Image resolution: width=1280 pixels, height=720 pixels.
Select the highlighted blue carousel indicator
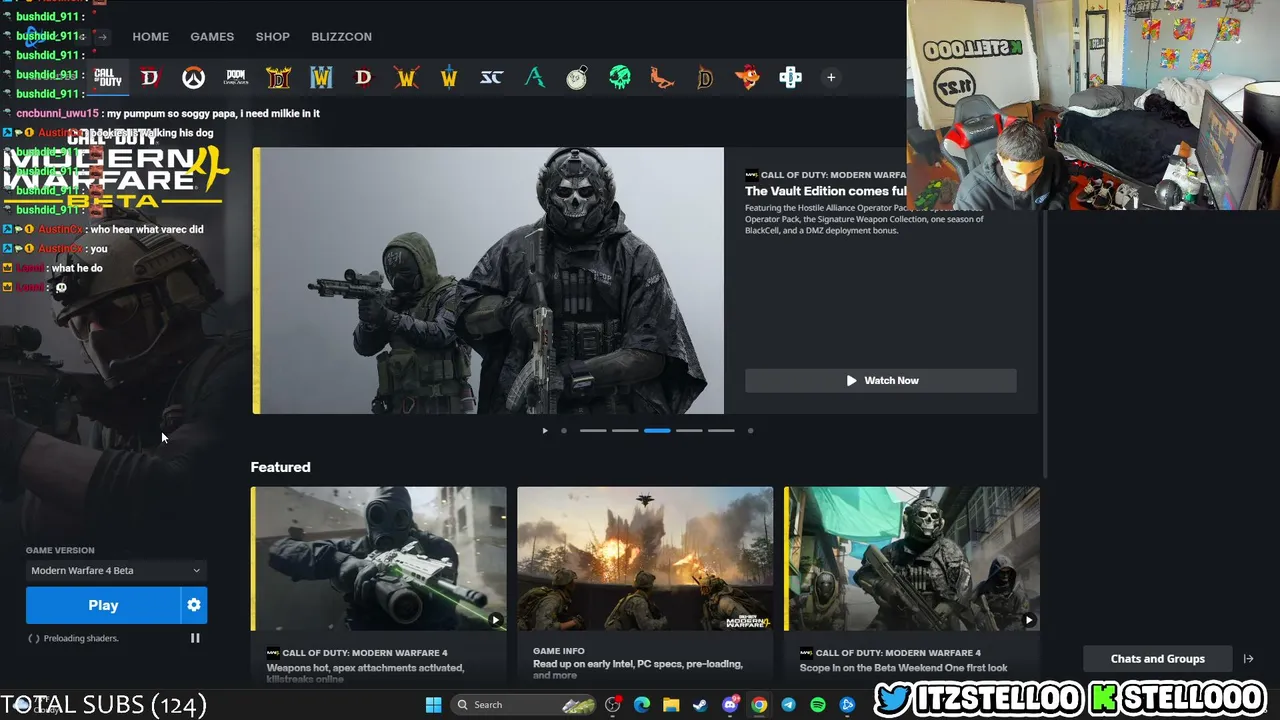(657, 430)
